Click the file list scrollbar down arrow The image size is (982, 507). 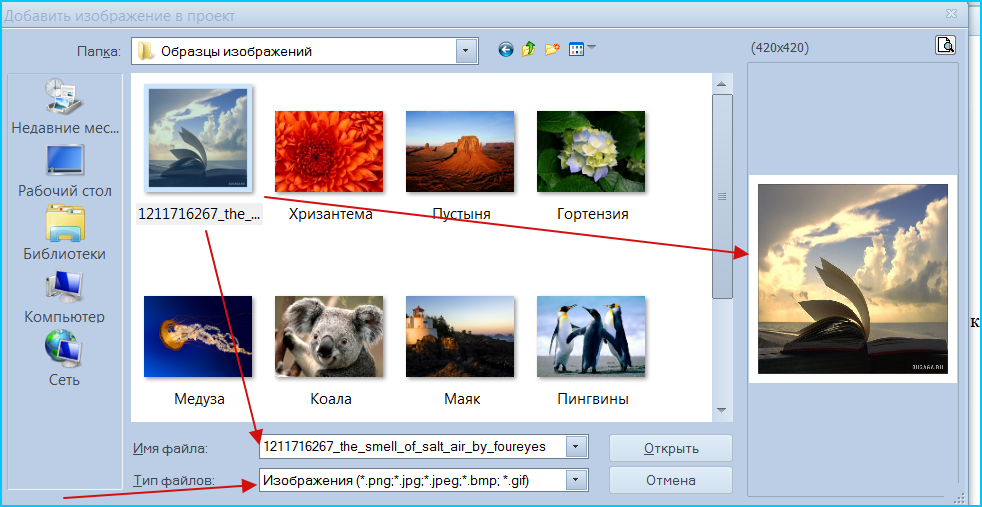tap(721, 411)
